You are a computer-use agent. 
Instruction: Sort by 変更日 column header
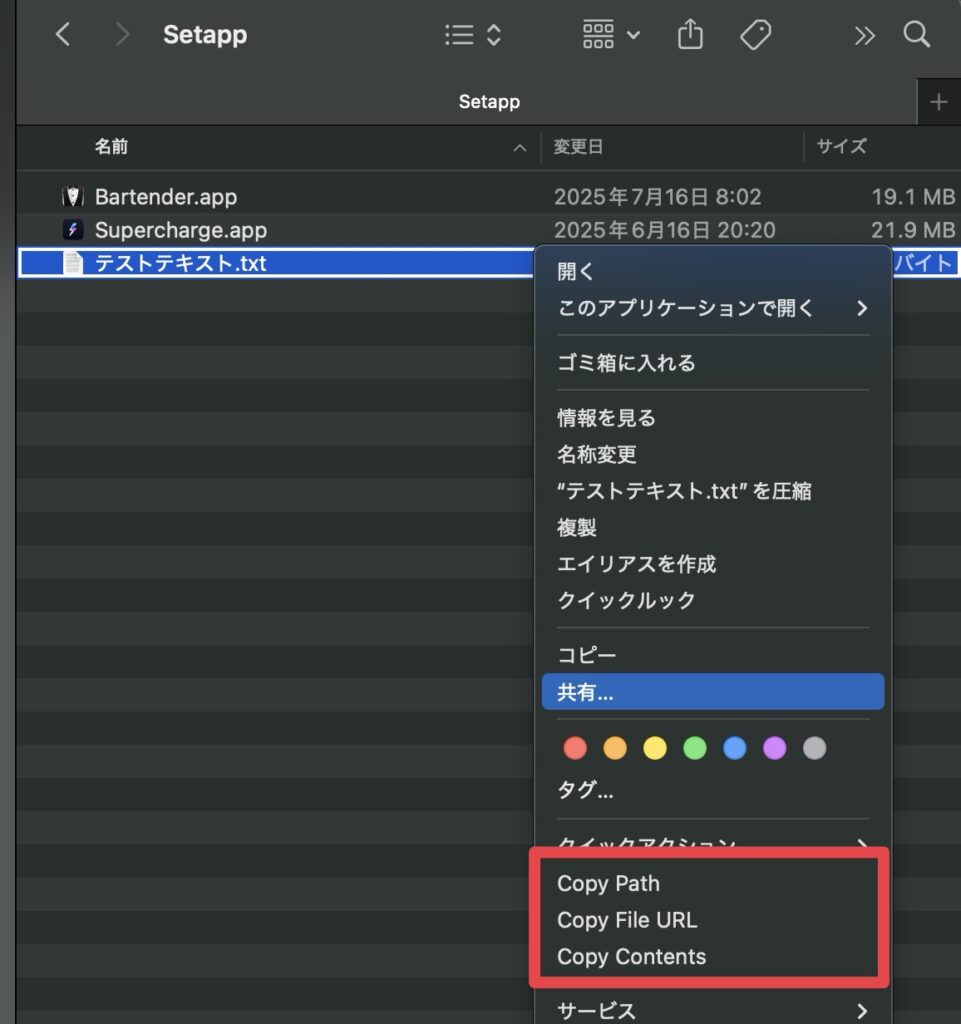(578, 146)
